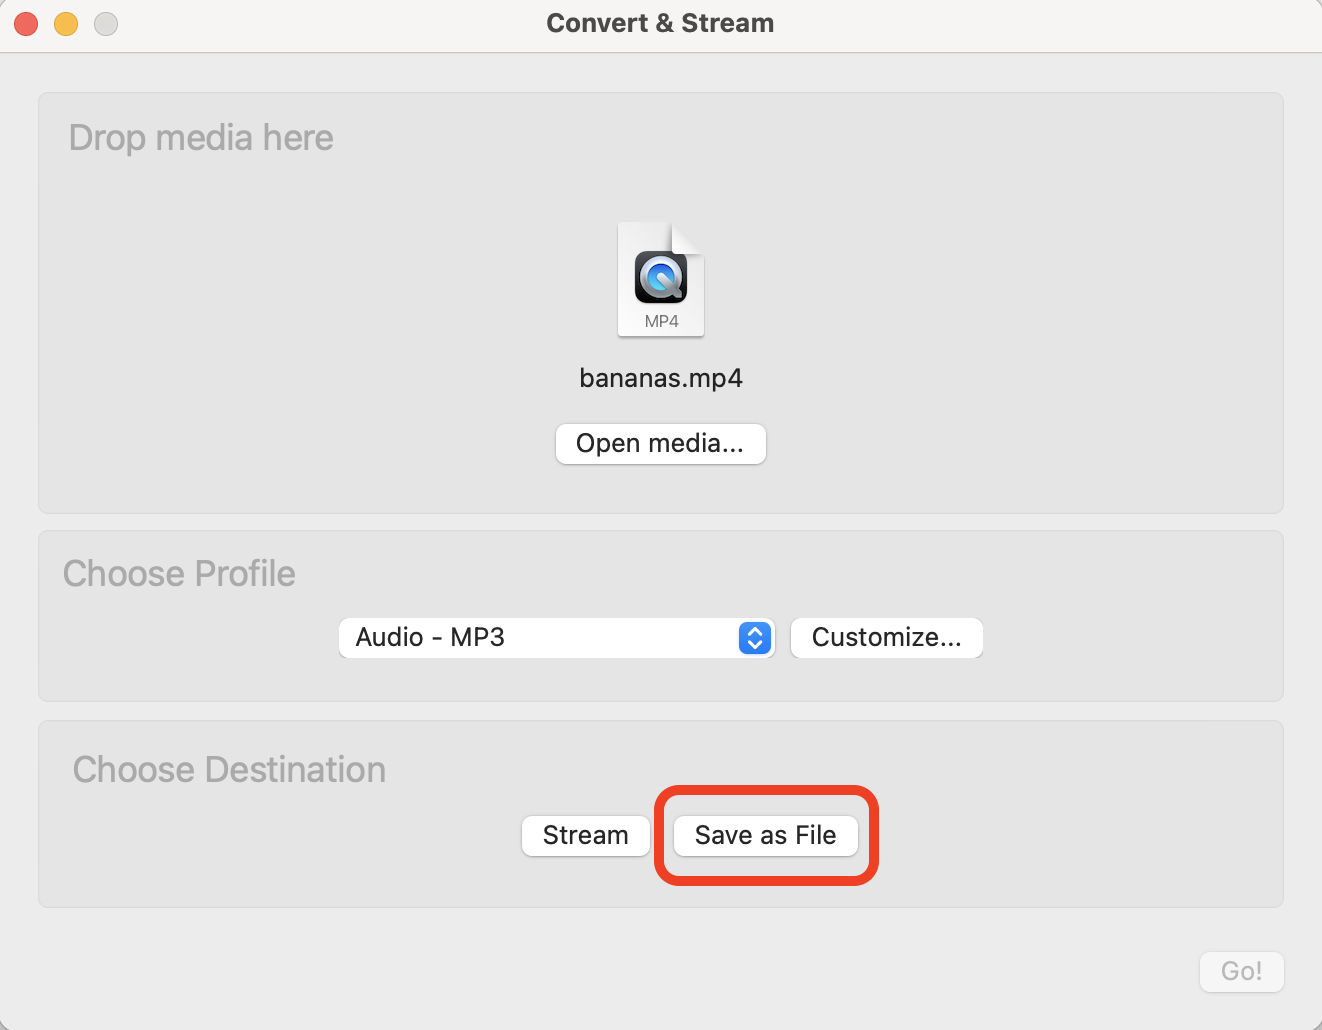
Task: Click the QuickTime logo on the media thumbnail
Action: click(659, 278)
